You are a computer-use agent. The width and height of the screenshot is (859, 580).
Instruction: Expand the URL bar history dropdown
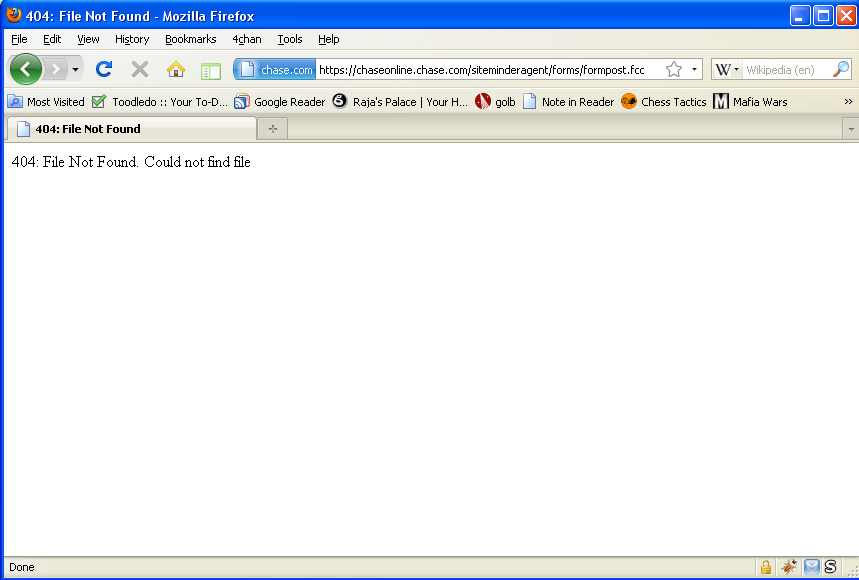pos(694,69)
